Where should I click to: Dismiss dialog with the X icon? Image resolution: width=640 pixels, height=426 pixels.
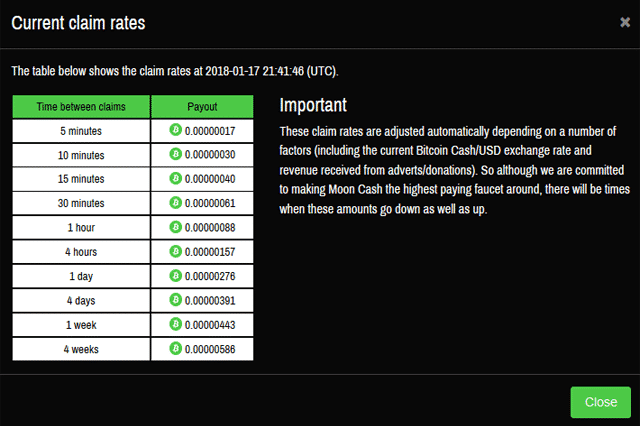click(625, 22)
